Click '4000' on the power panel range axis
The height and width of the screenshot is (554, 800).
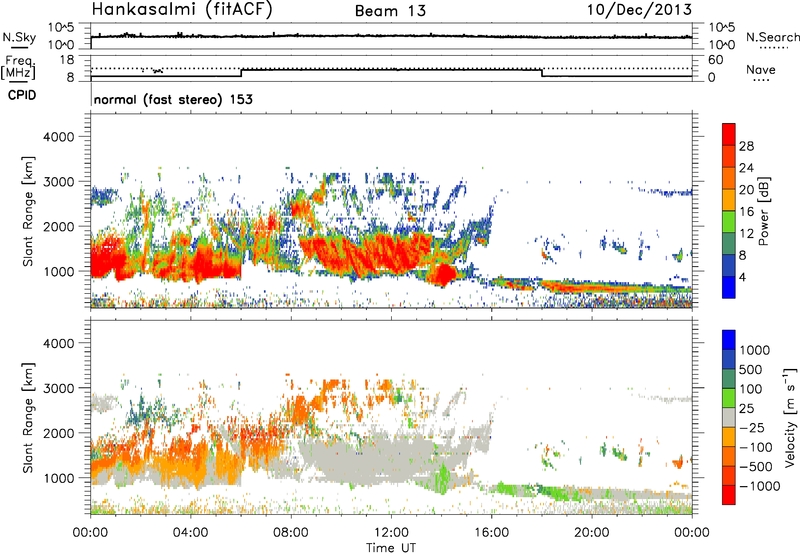pyautogui.click(x=59, y=137)
